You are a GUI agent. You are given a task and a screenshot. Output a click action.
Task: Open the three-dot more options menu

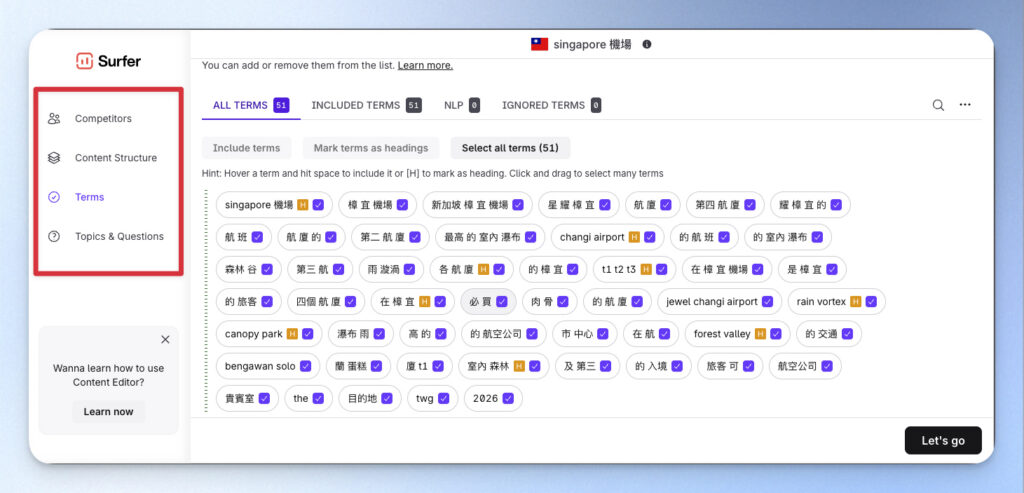click(x=965, y=105)
